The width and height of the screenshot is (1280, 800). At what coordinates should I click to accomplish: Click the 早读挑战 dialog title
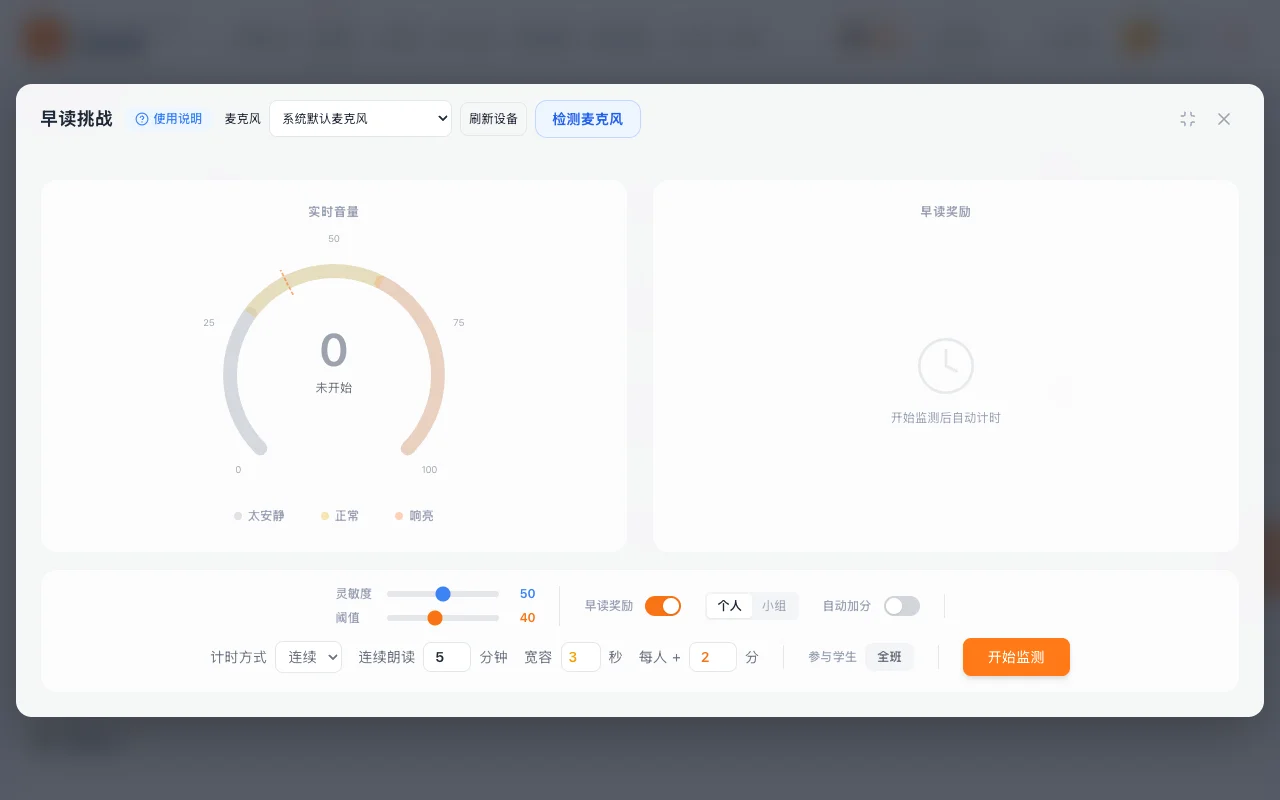tap(77, 119)
